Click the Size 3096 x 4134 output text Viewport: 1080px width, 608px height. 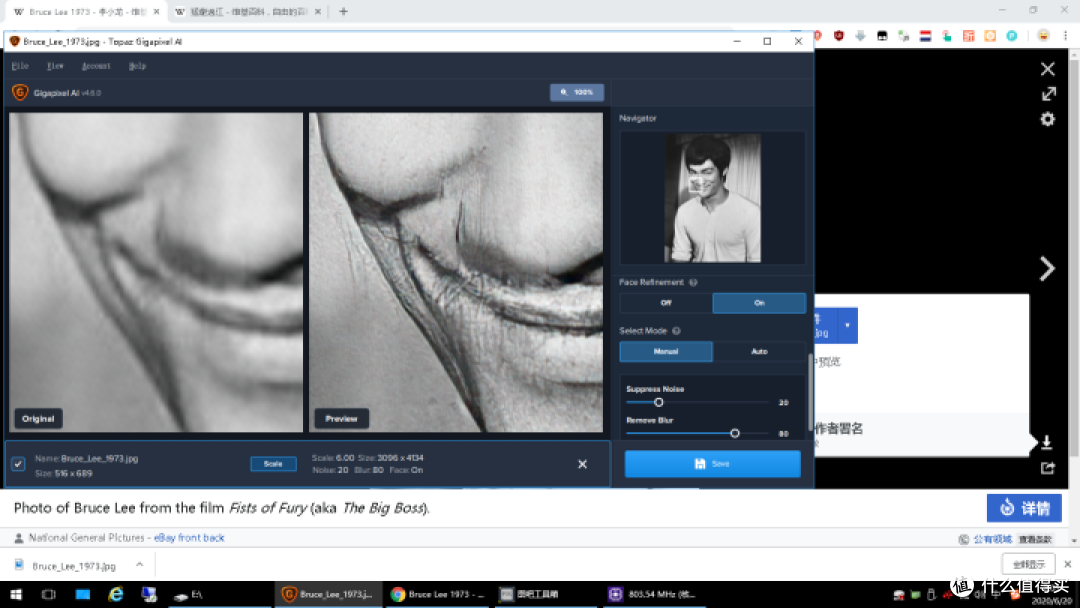pyautogui.click(x=391, y=458)
